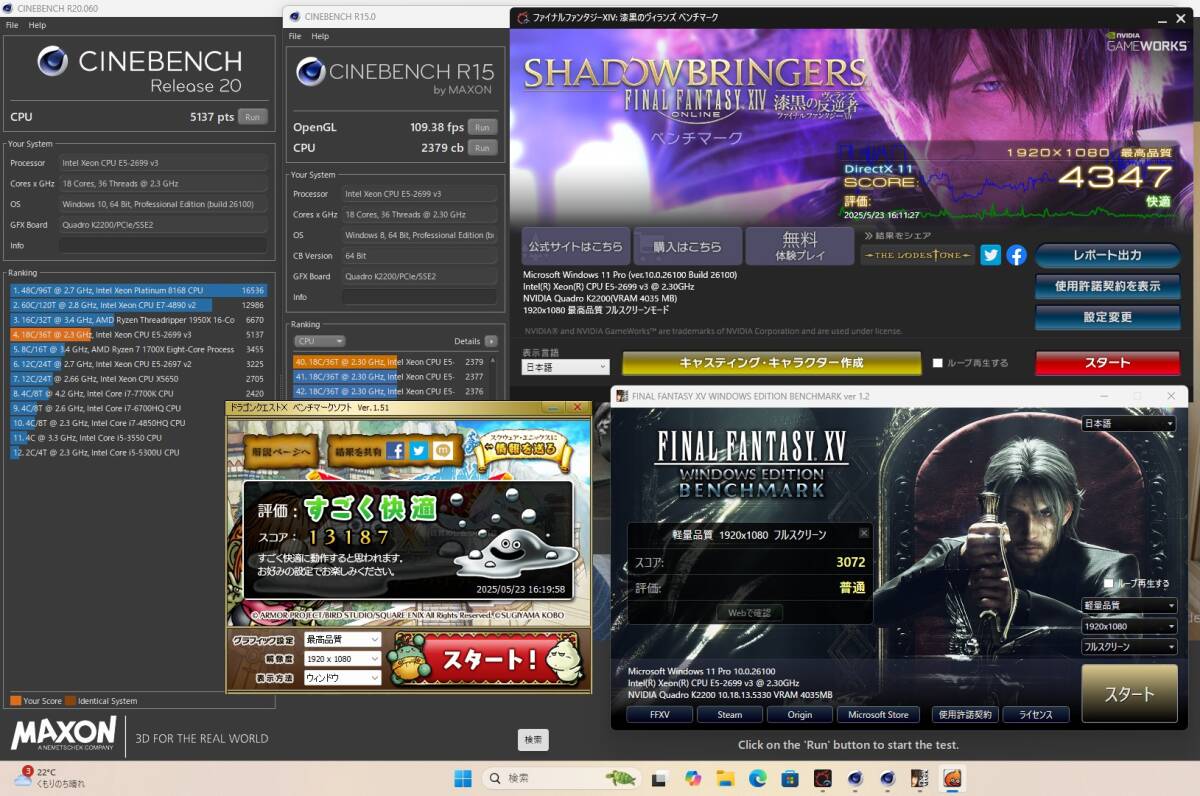Image resolution: width=1200 pixels, height=796 pixels.
Task: Show the FFXV 使用許諾契約 license agreement
Action: (966, 715)
